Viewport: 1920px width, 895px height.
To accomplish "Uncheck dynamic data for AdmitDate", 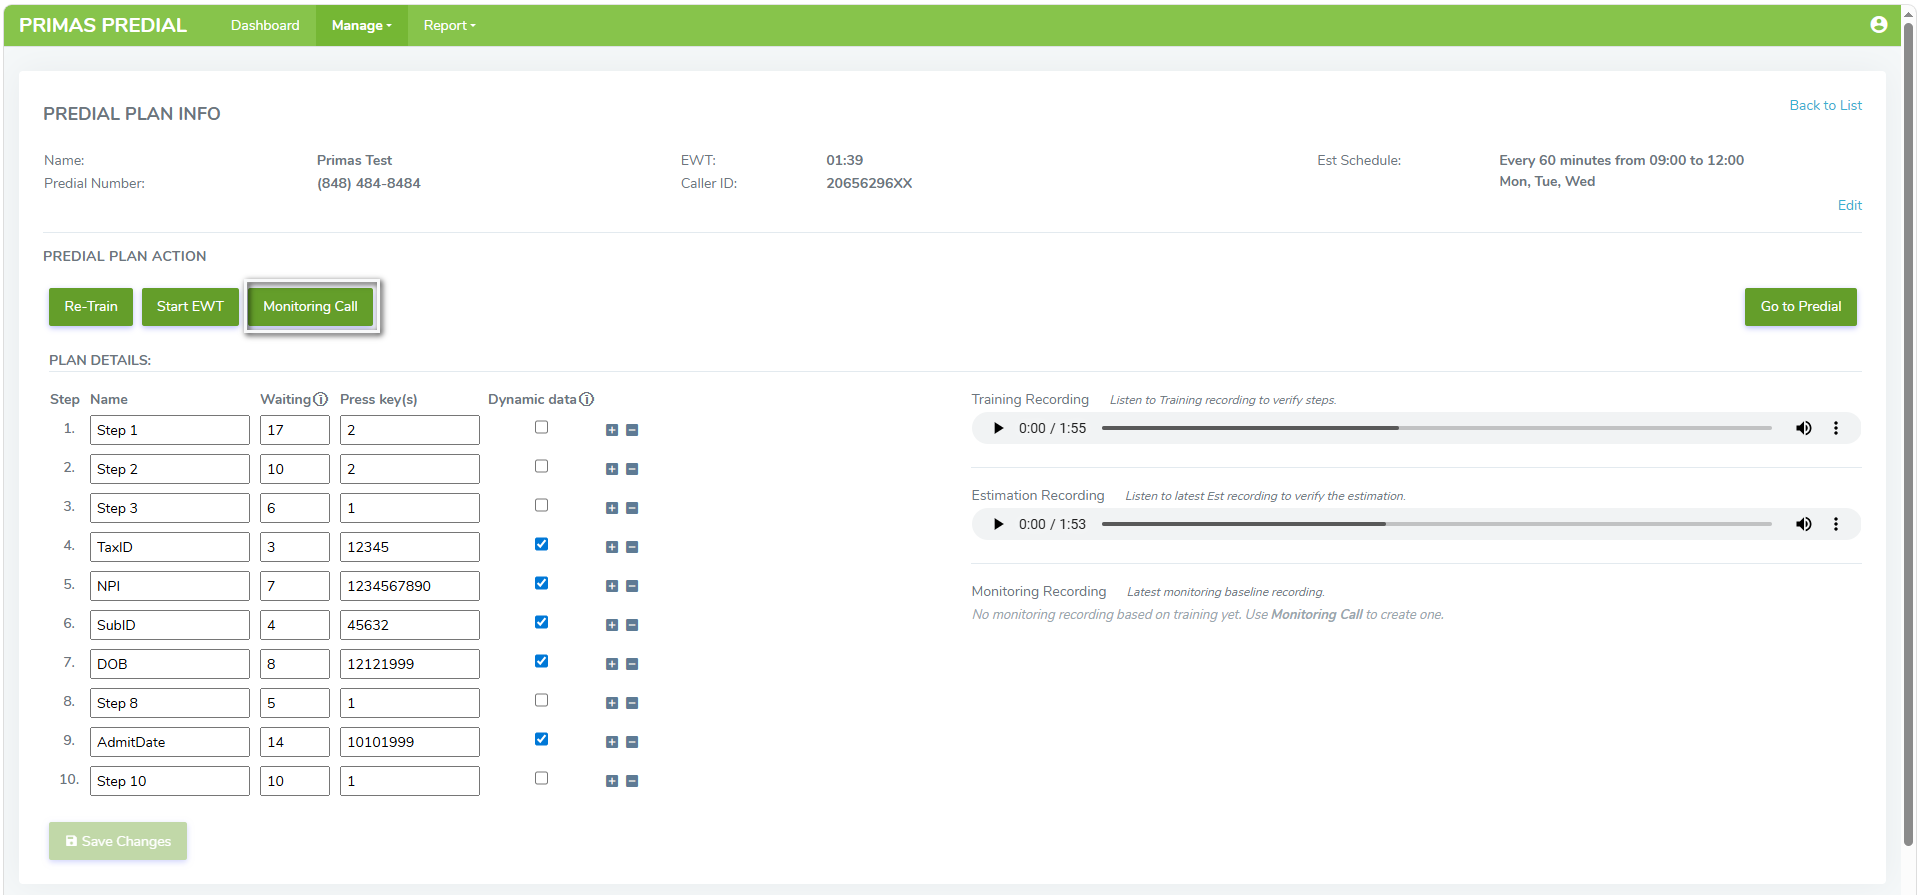I will click(x=541, y=739).
